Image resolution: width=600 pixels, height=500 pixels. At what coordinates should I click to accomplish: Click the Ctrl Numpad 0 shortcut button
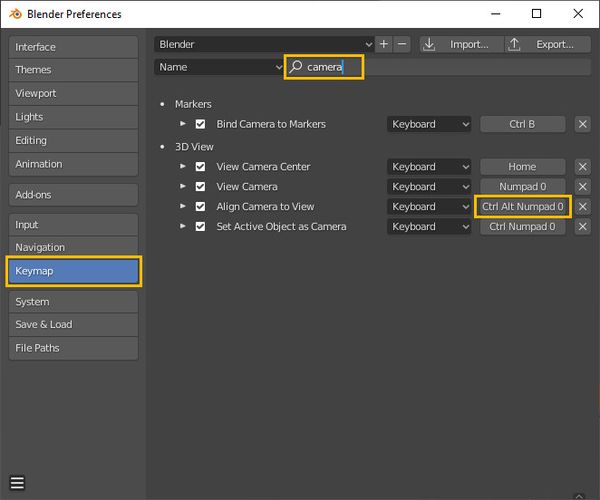tap(523, 226)
